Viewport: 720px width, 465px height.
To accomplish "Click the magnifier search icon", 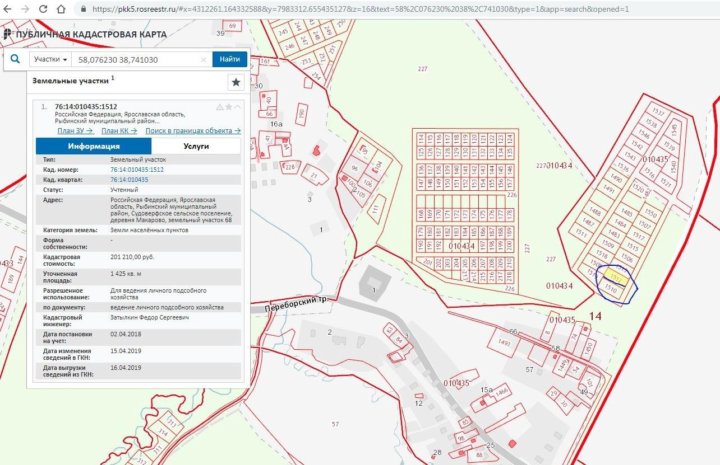I will 15,59.
